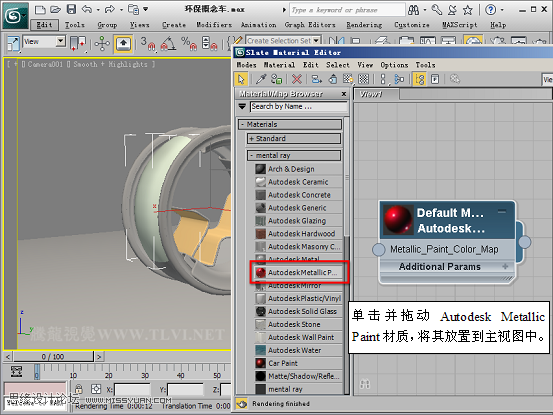553x415 pixels.
Task: Open the Graph Editors menu
Action: [310, 25]
